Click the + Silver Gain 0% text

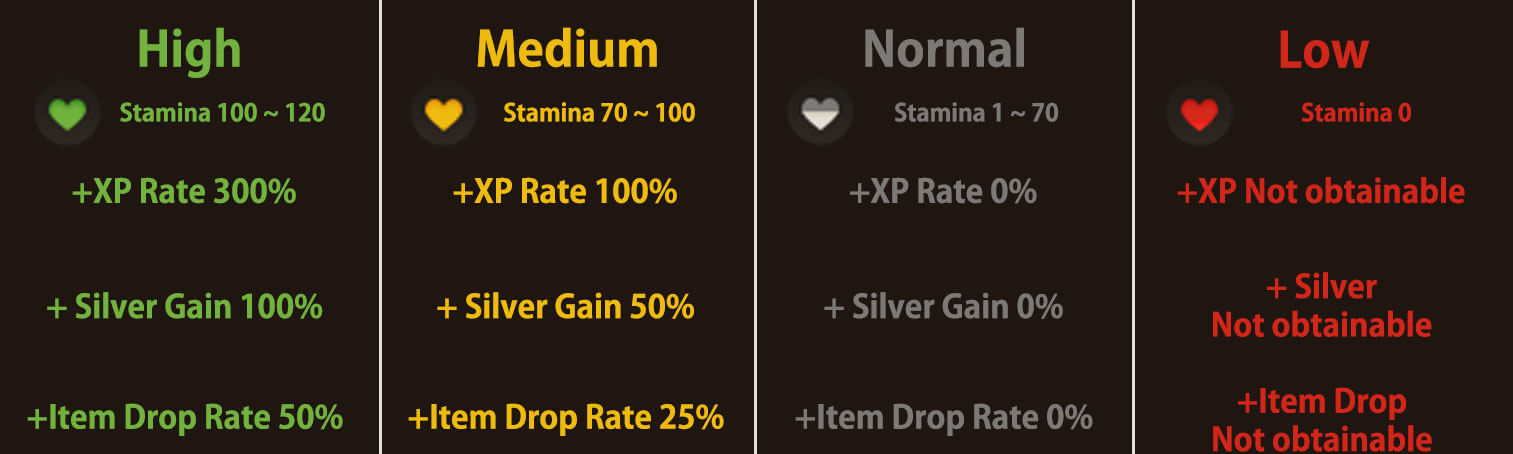(x=943, y=306)
